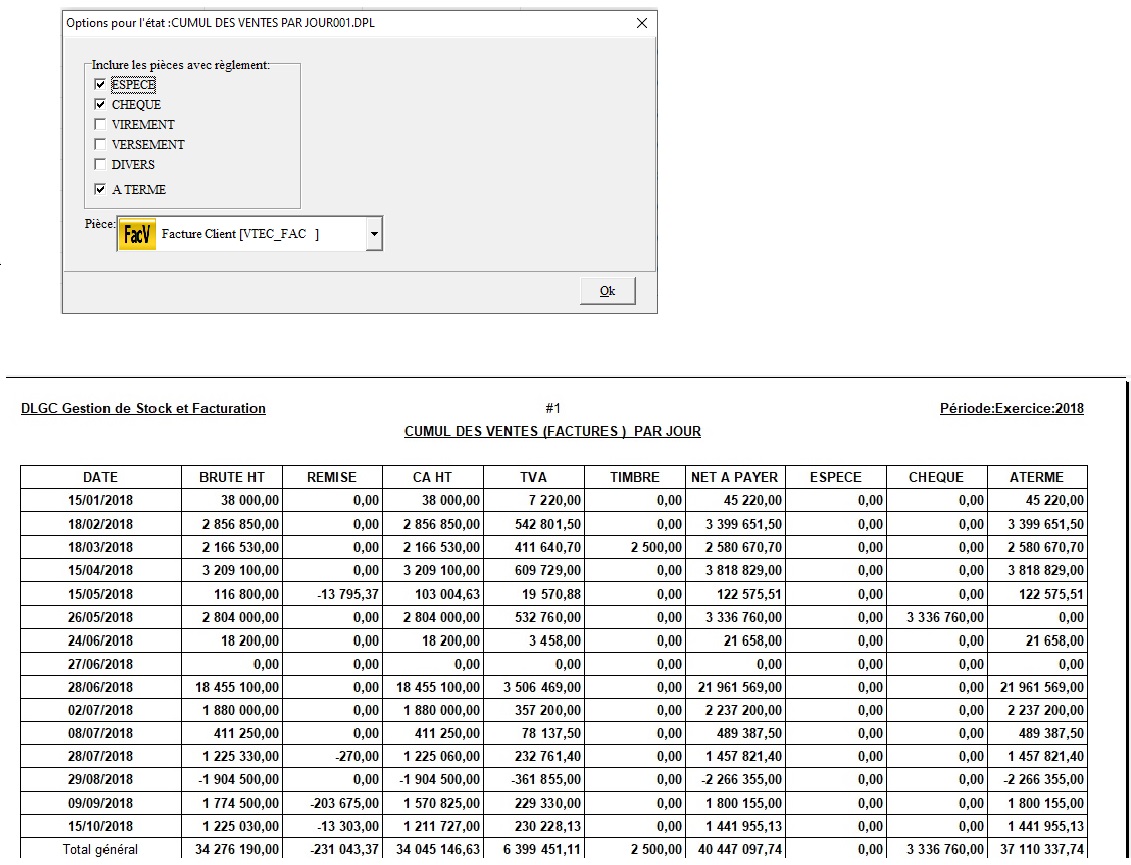Open the Pièce dropdown arrow

(x=374, y=234)
